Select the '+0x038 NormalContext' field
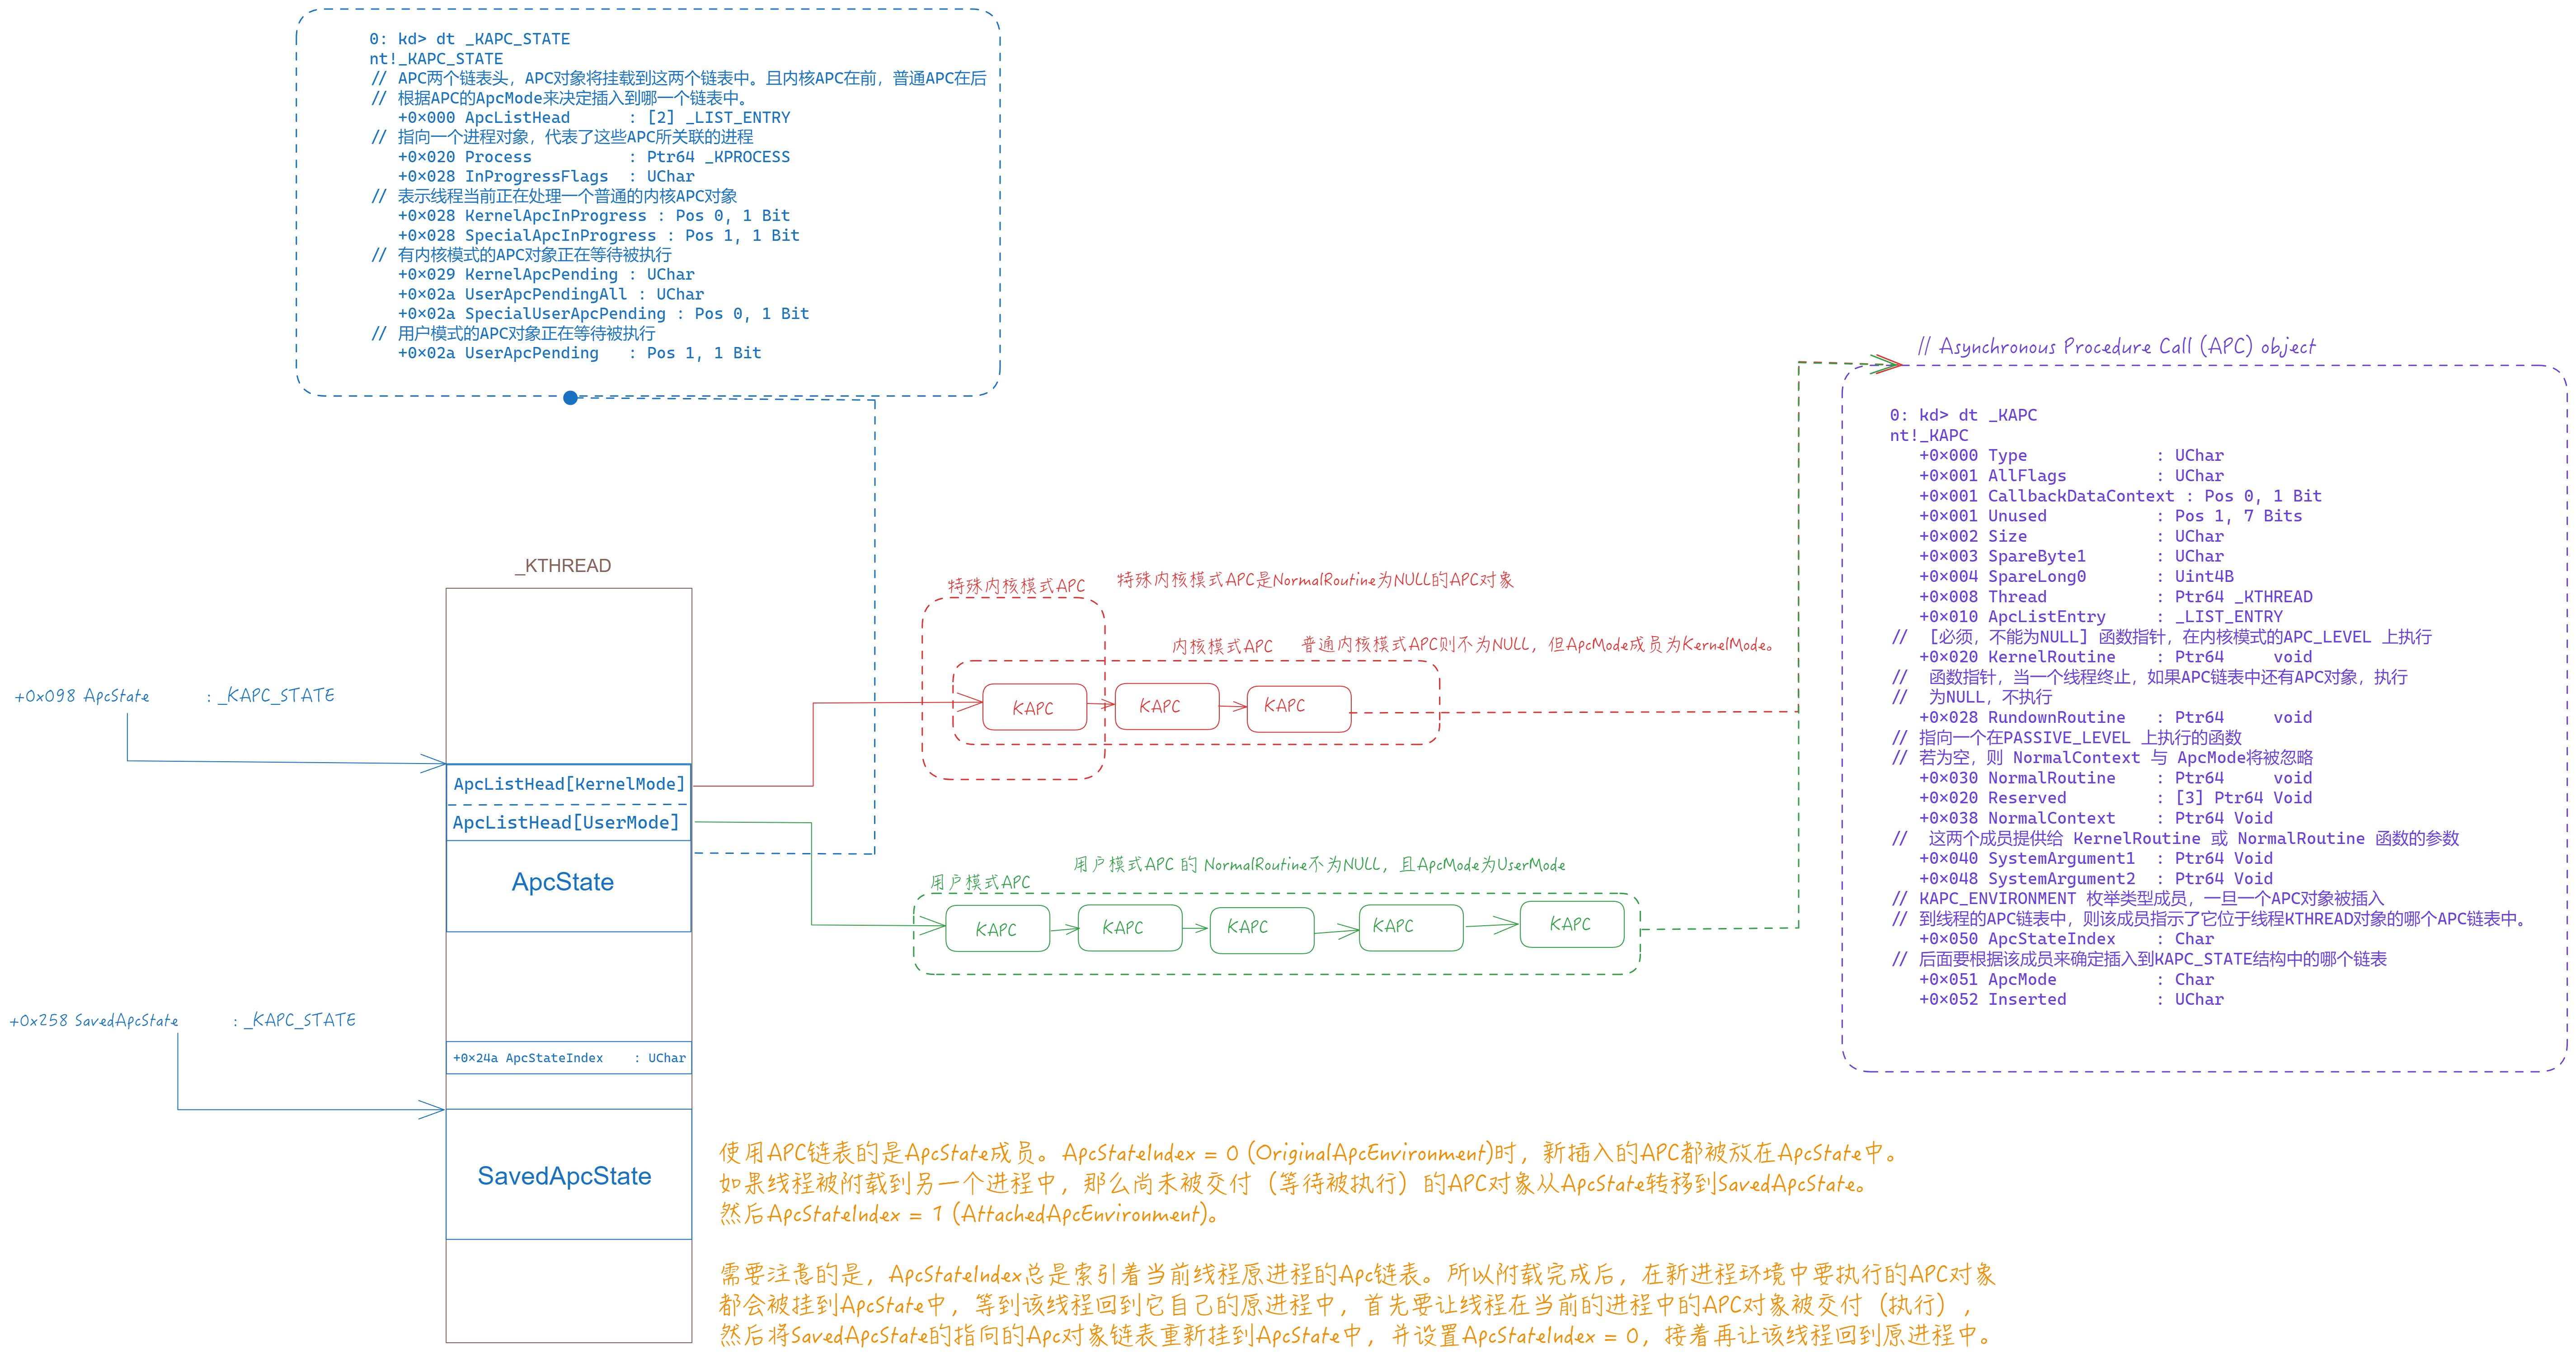This screenshot has height=1359, width=2576. point(2095,818)
